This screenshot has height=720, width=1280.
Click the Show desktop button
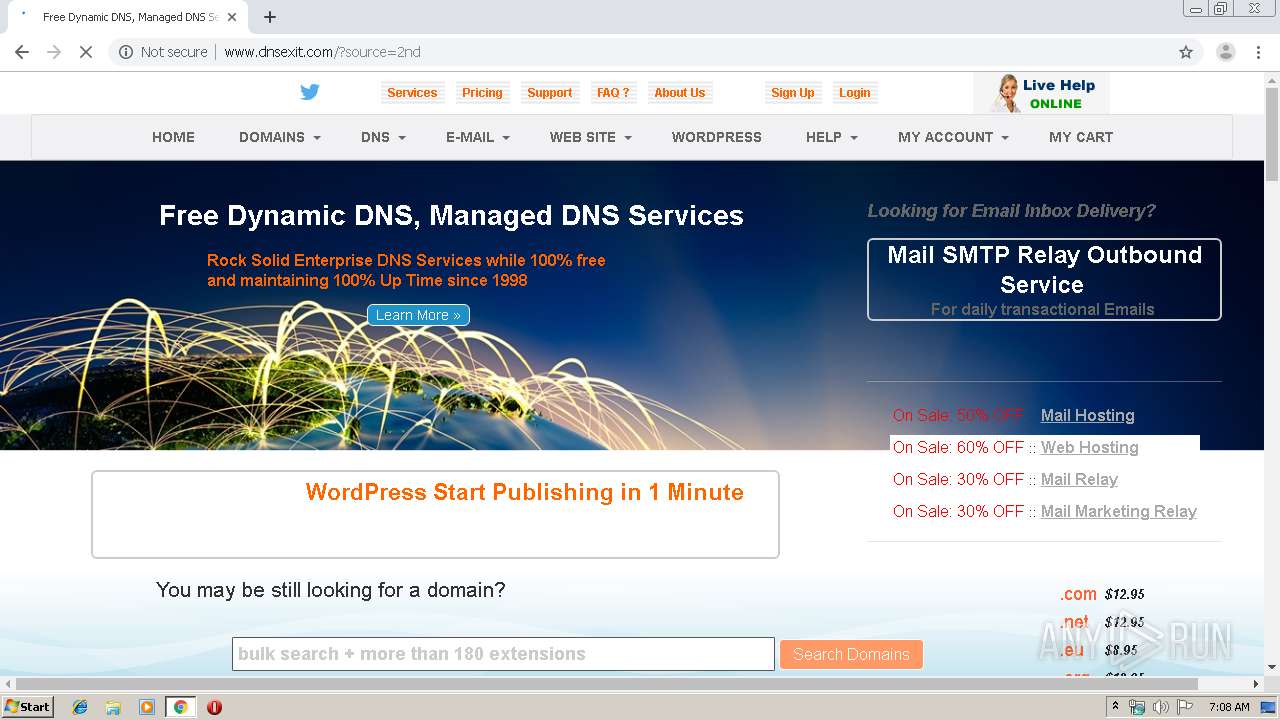(1270, 707)
